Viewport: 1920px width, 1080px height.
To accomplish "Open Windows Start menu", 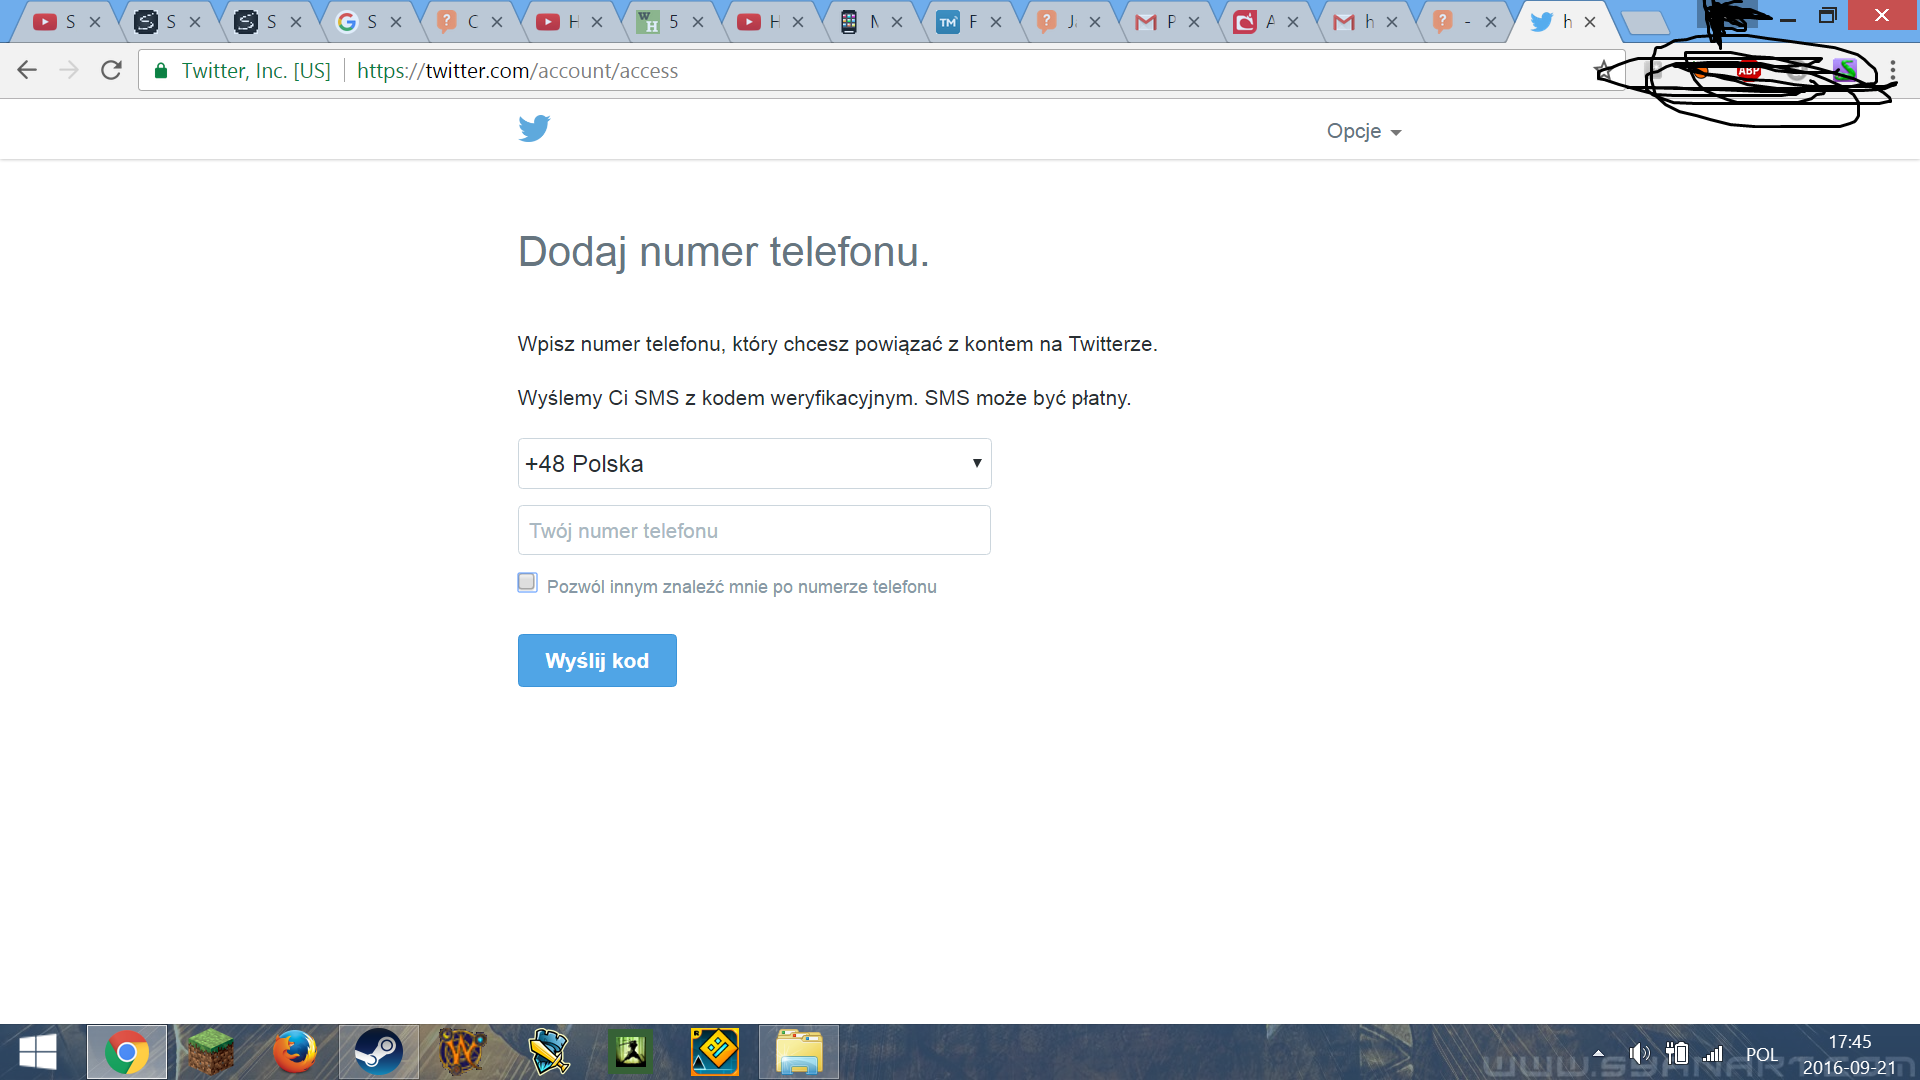I will pyautogui.click(x=37, y=1052).
